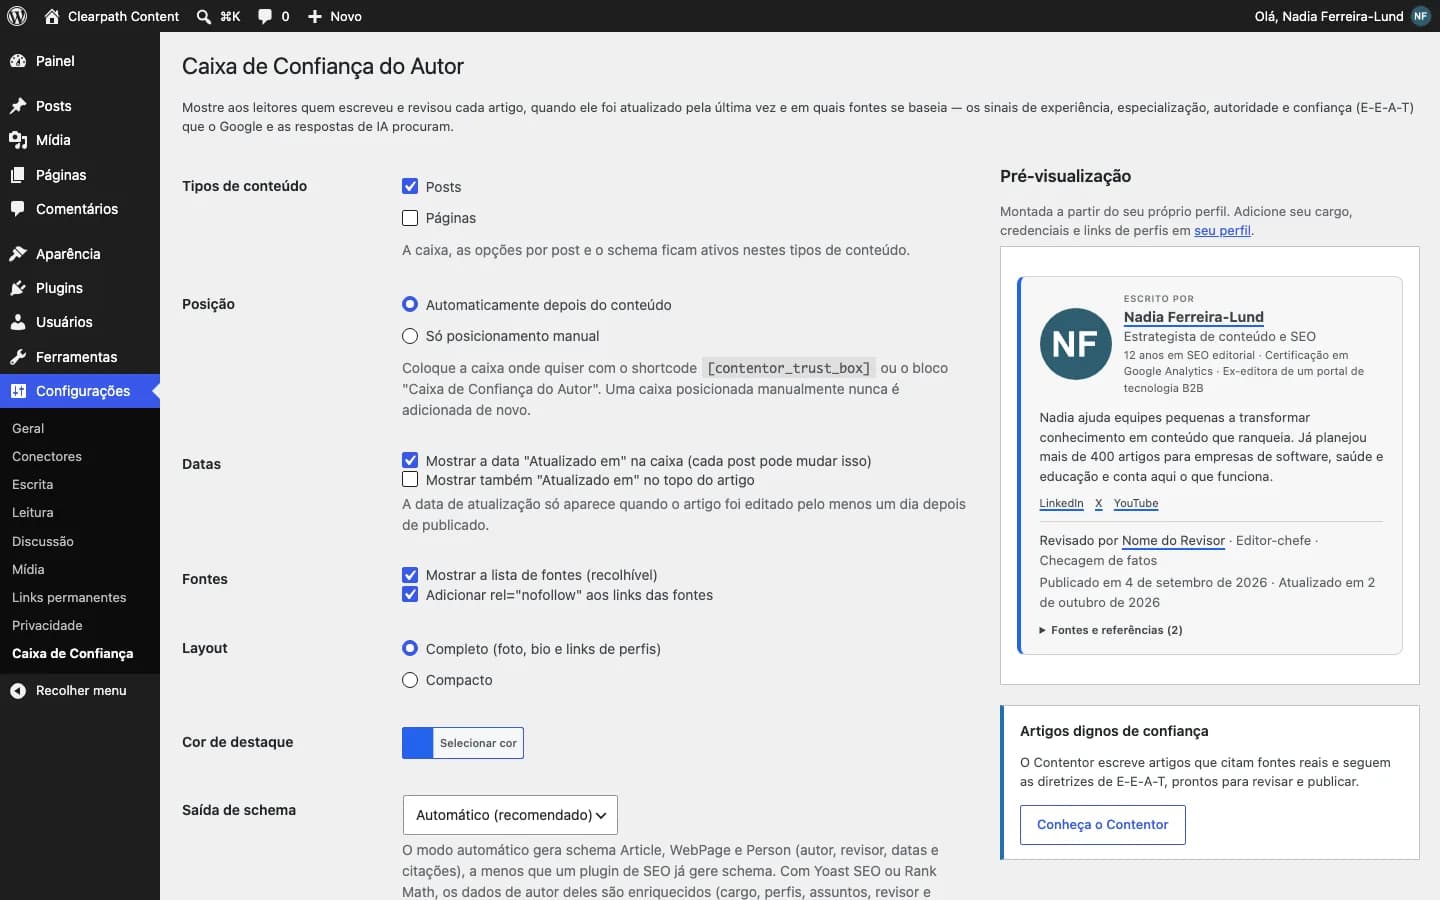Image resolution: width=1440 pixels, height=900 pixels.
Task: Collapse sidebar with the Recolher menu icon
Action: (18, 691)
